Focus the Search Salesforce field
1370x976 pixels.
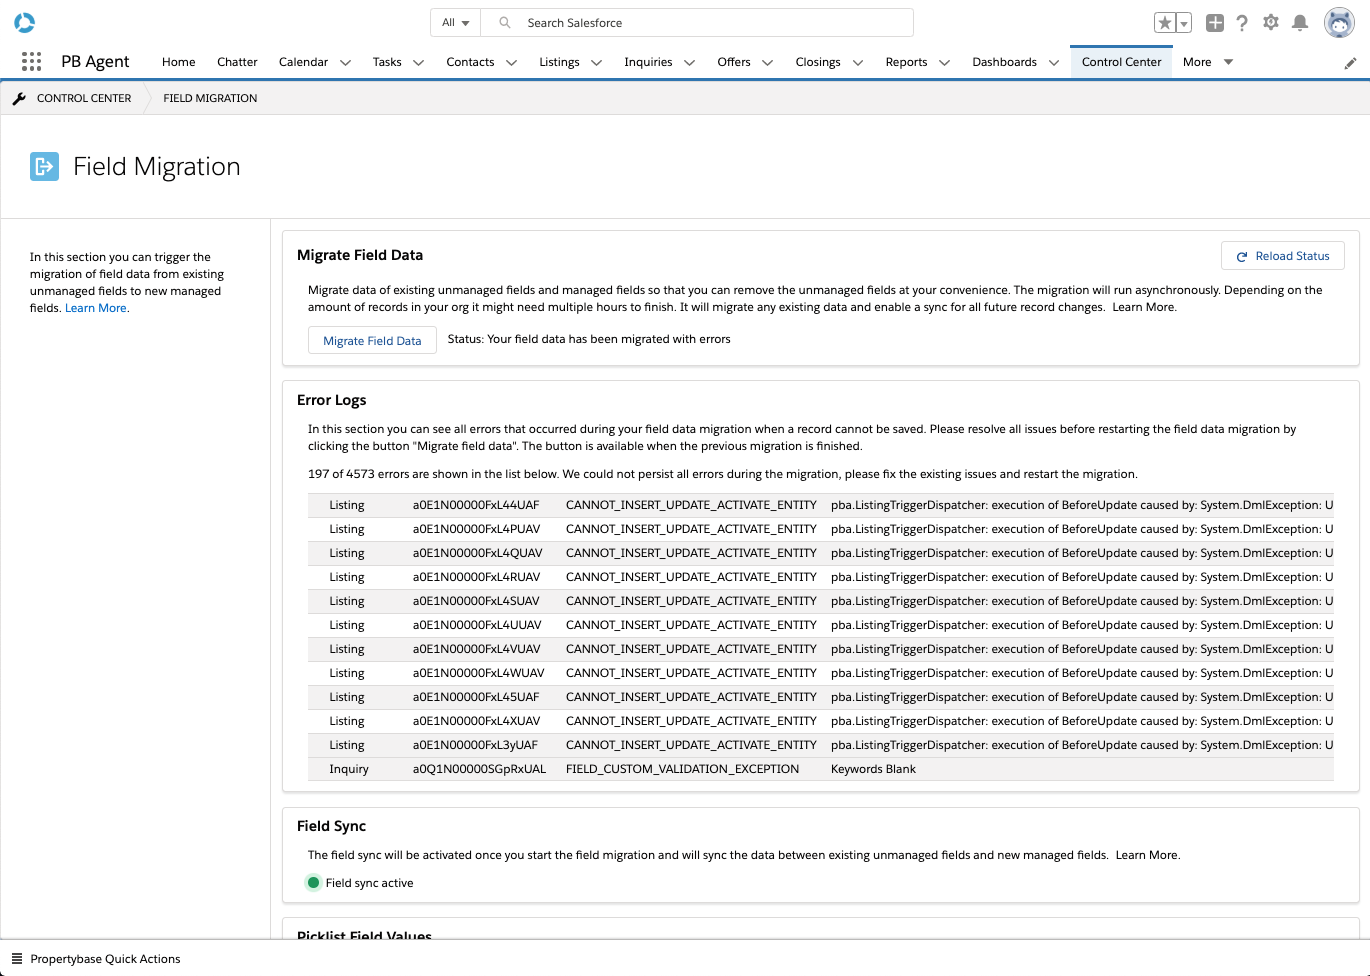697,22
